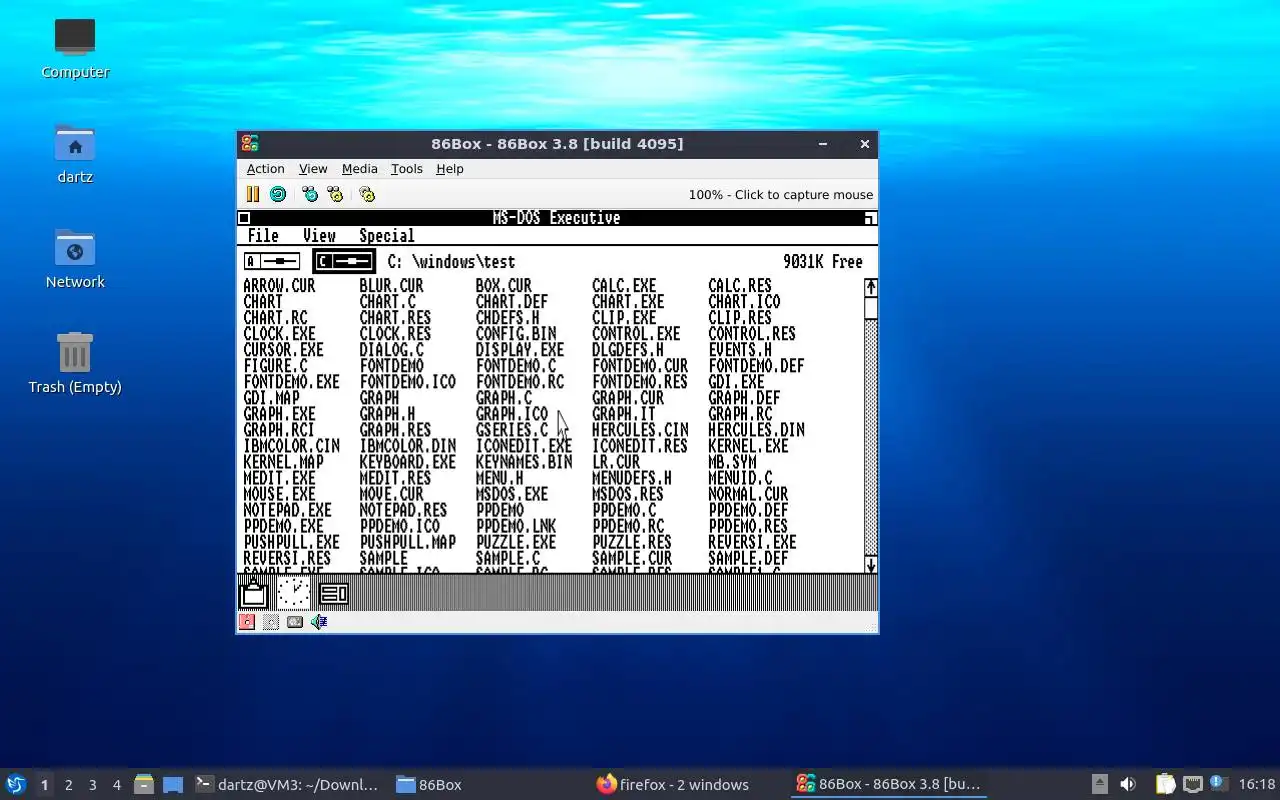Open the Network desktop icon
The height and width of the screenshot is (800, 1280).
tap(75, 258)
